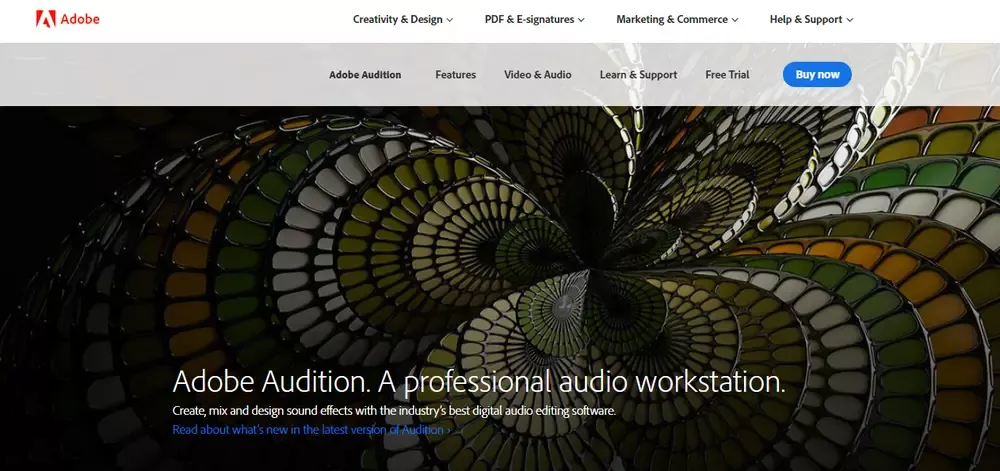Image resolution: width=1000 pixels, height=471 pixels.
Task: Click the red Adobe logo icon
Action: (x=44, y=19)
